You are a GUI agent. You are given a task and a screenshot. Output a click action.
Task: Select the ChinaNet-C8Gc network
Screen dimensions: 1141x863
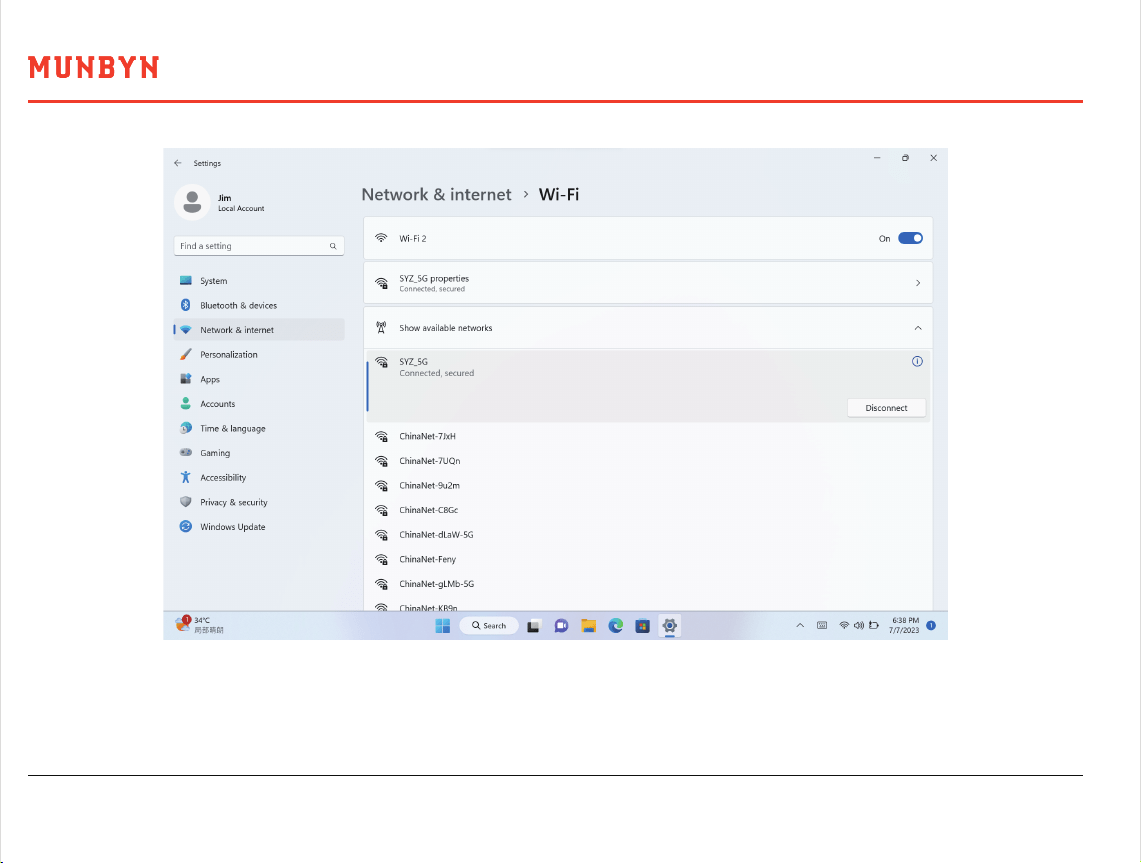point(648,510)
